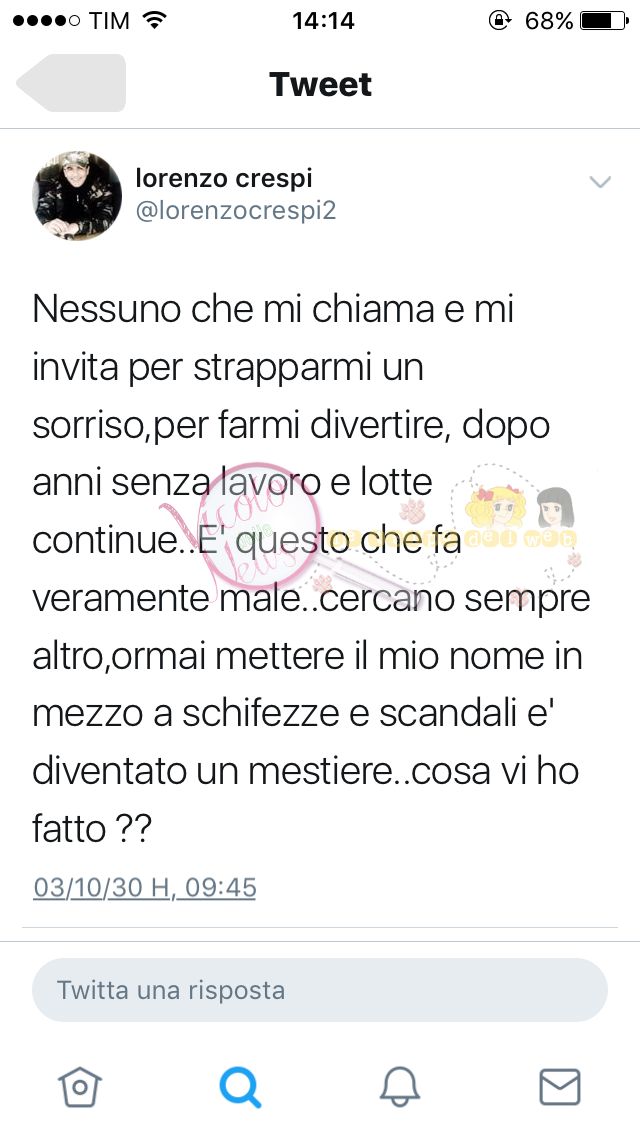Open lorenzo crespi's profile picture

click(78, 196)
